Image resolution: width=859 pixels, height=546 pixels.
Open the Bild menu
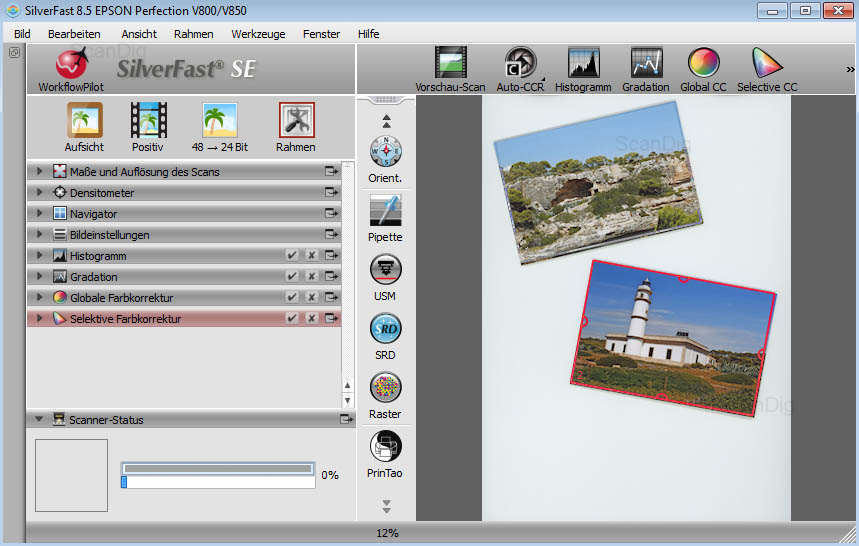pyautogui.click(x=22, y=34)
